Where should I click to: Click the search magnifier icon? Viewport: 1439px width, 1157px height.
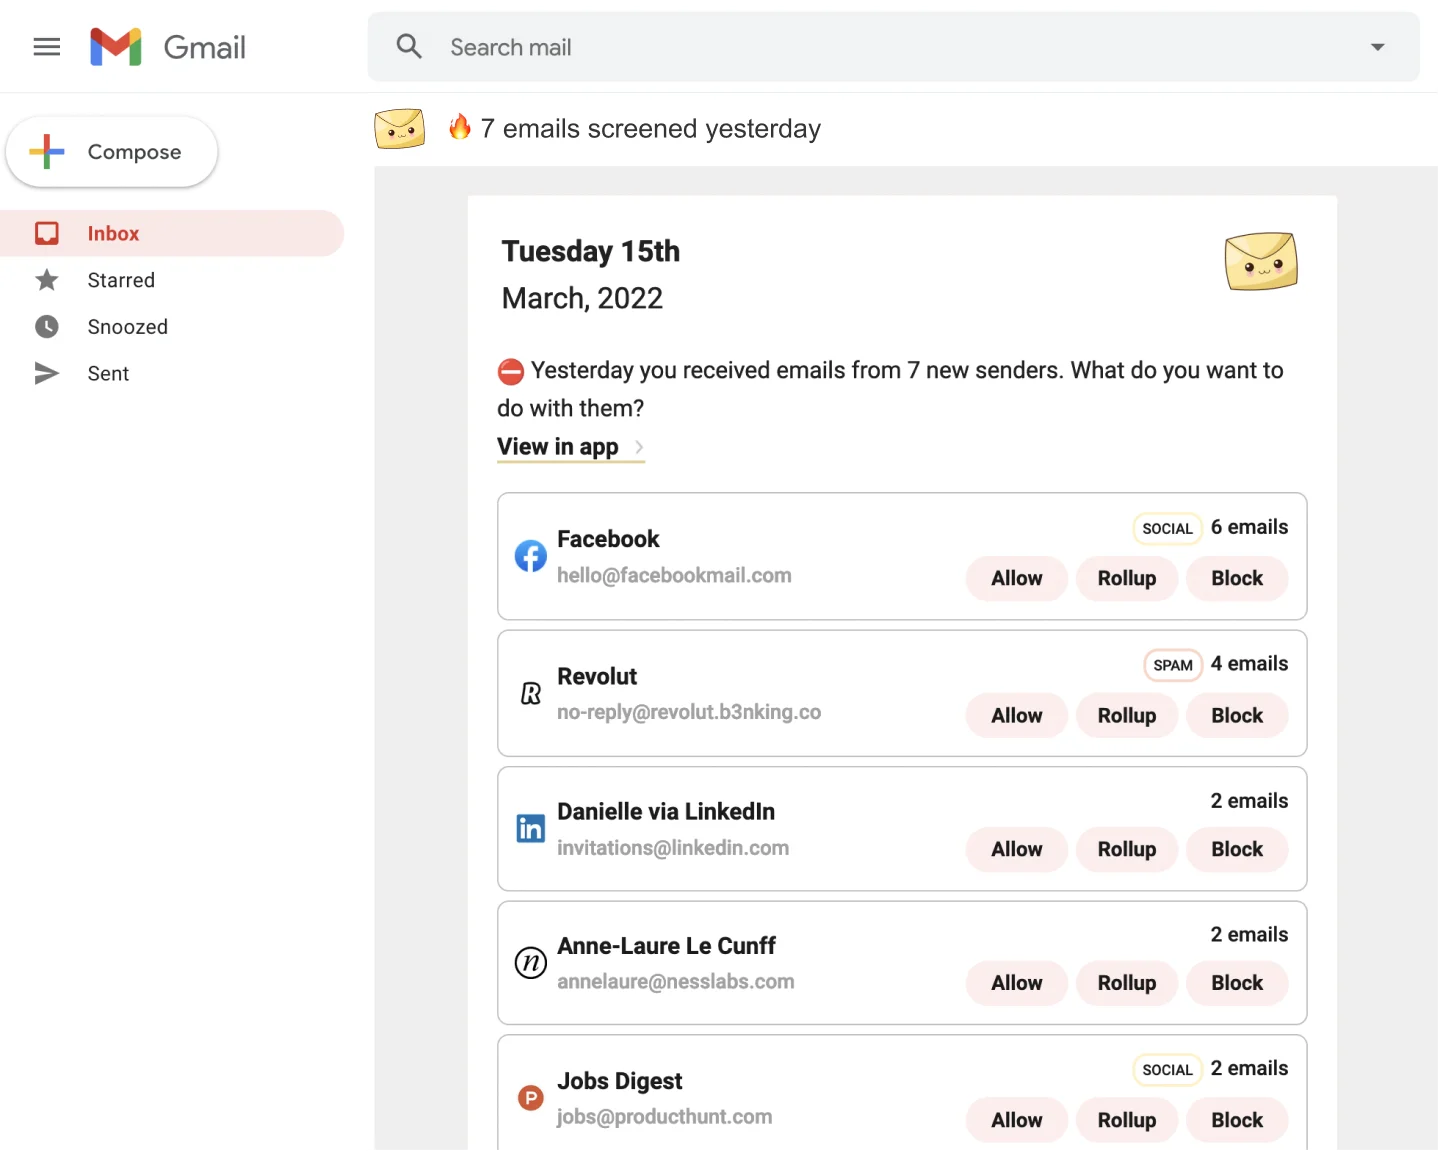[x=409, y=46]
